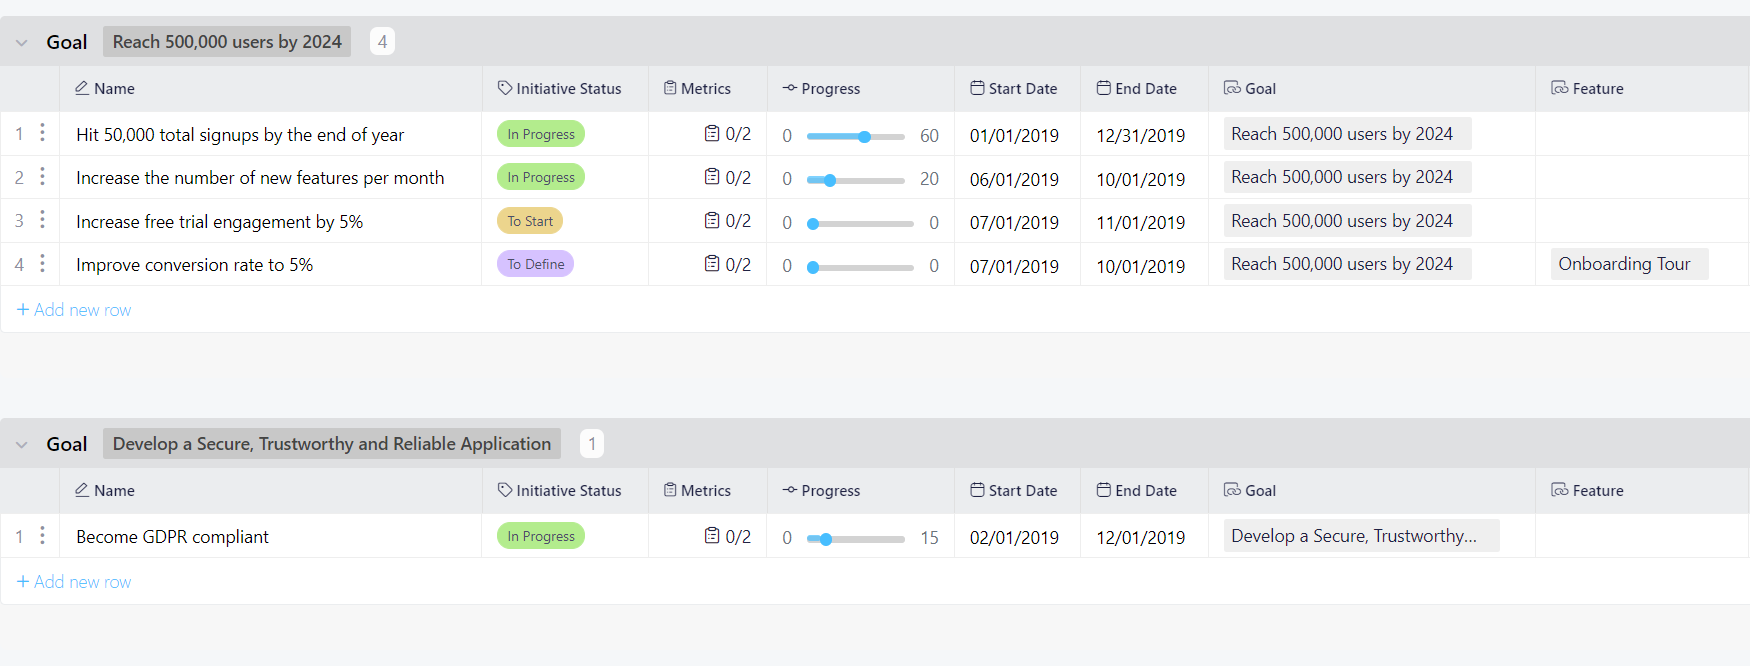This screenshot has width=1750, height=666.
Task: Click metrics clipboard icon for free trial engagement row
Action: (x=712, y=220)
